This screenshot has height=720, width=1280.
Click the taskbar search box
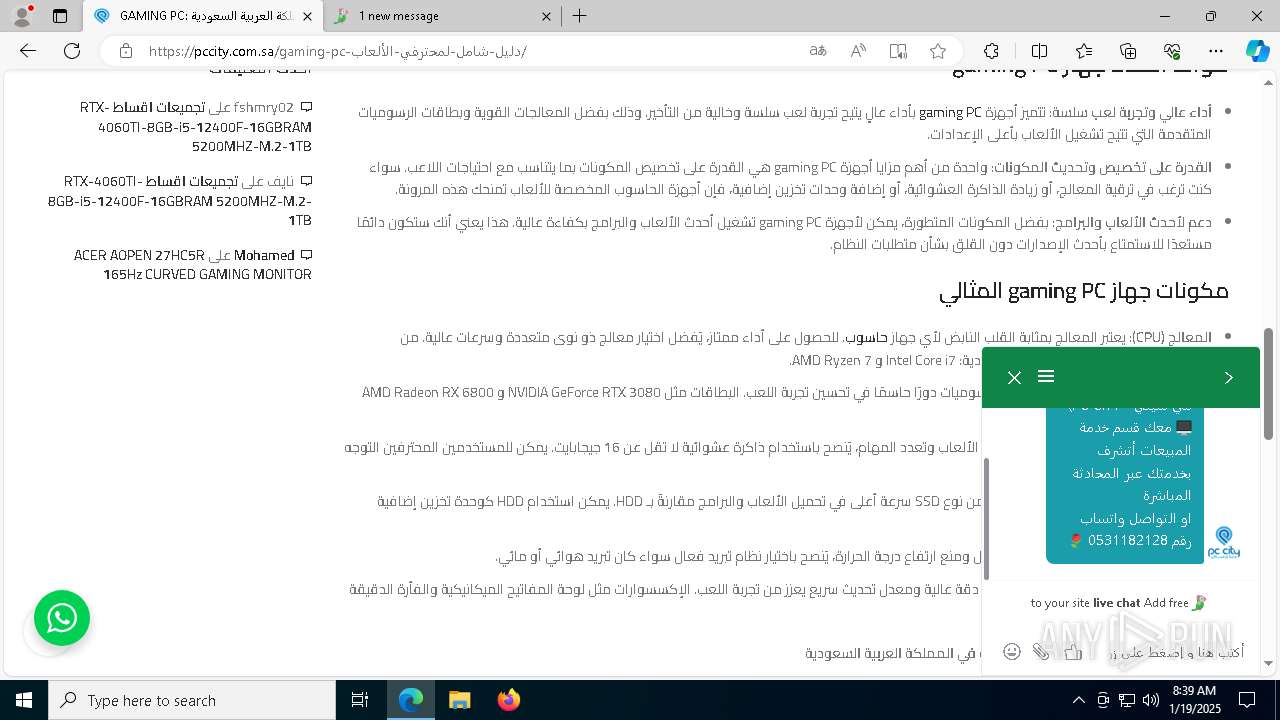[192, 700]
